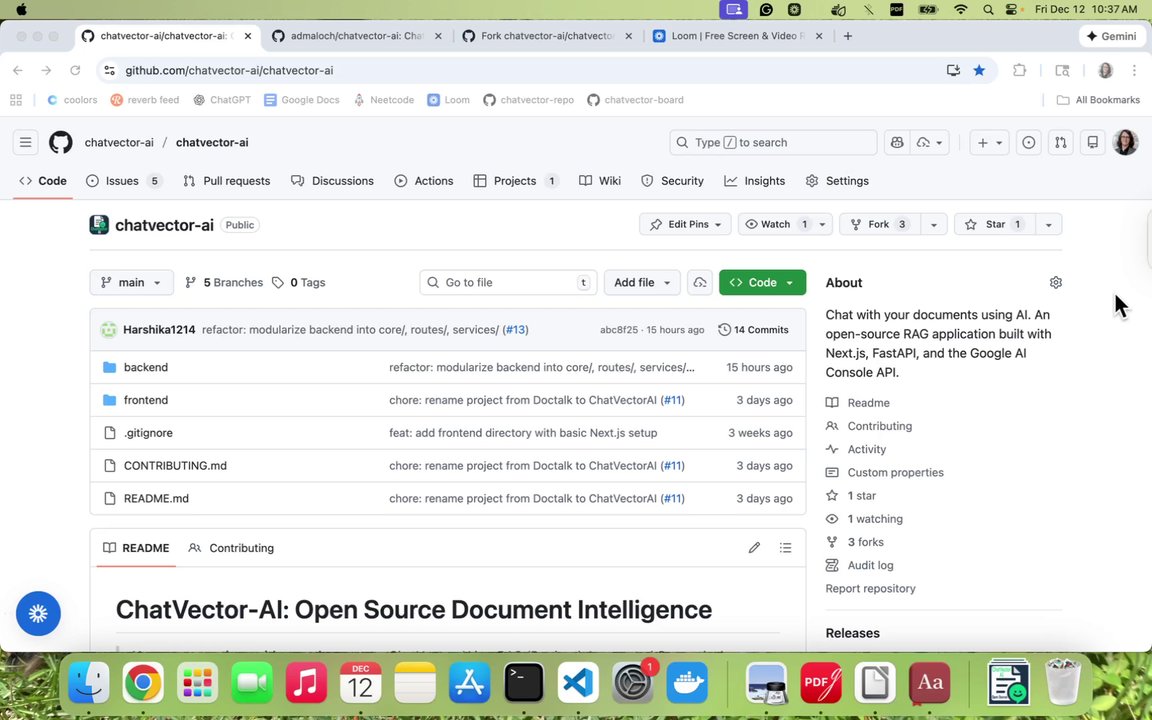Screen dimensions: 1152x720
Task: Open user profile avatar menu
Action: [x=1126, y=143]
